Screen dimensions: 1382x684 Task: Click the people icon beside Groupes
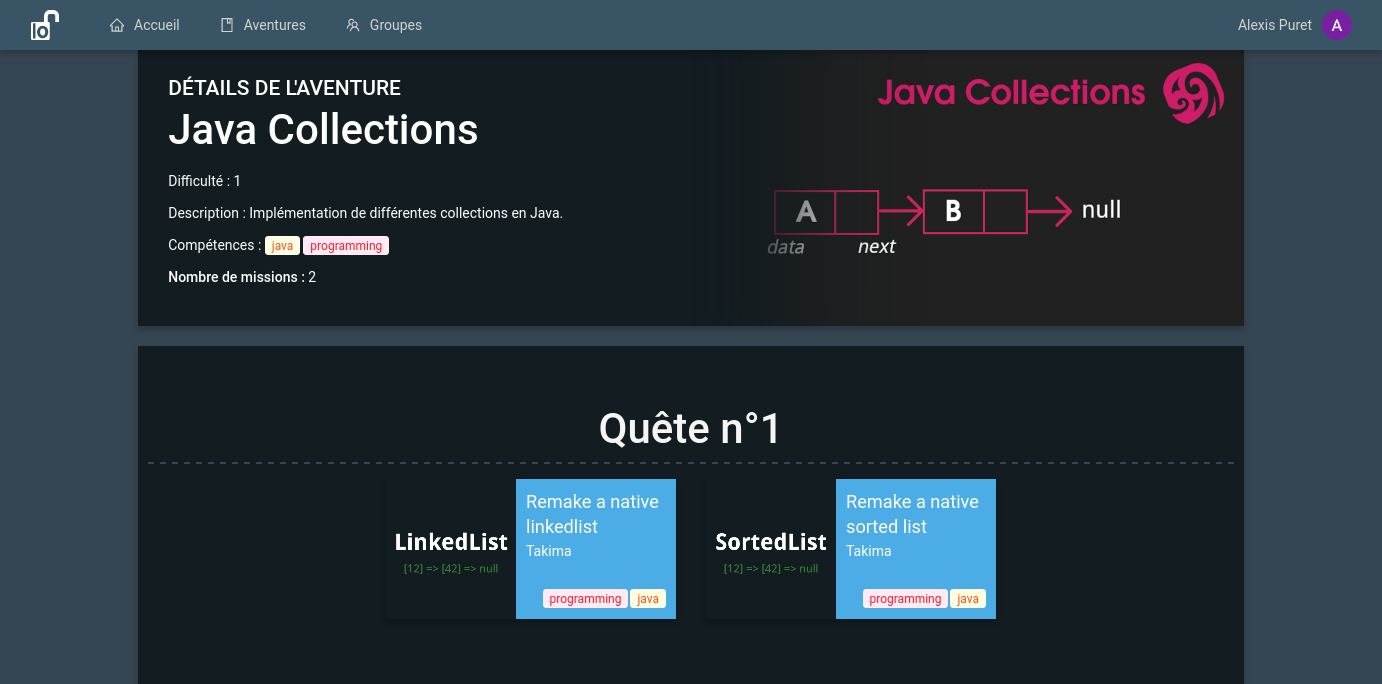352,25
